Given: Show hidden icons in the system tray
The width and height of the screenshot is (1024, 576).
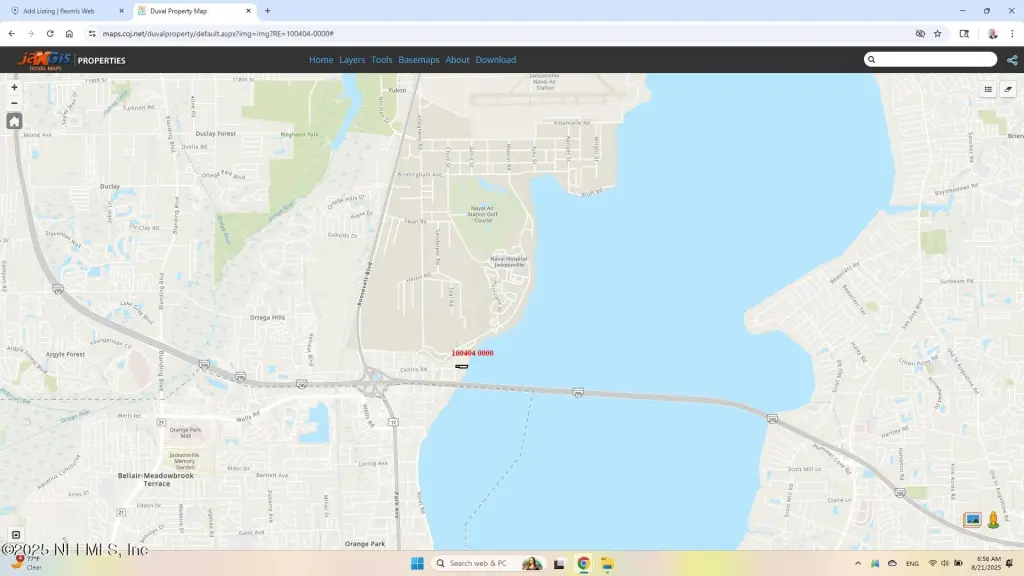Looking at the screenshot, I should pyautogui.click(x=857, y=564).
